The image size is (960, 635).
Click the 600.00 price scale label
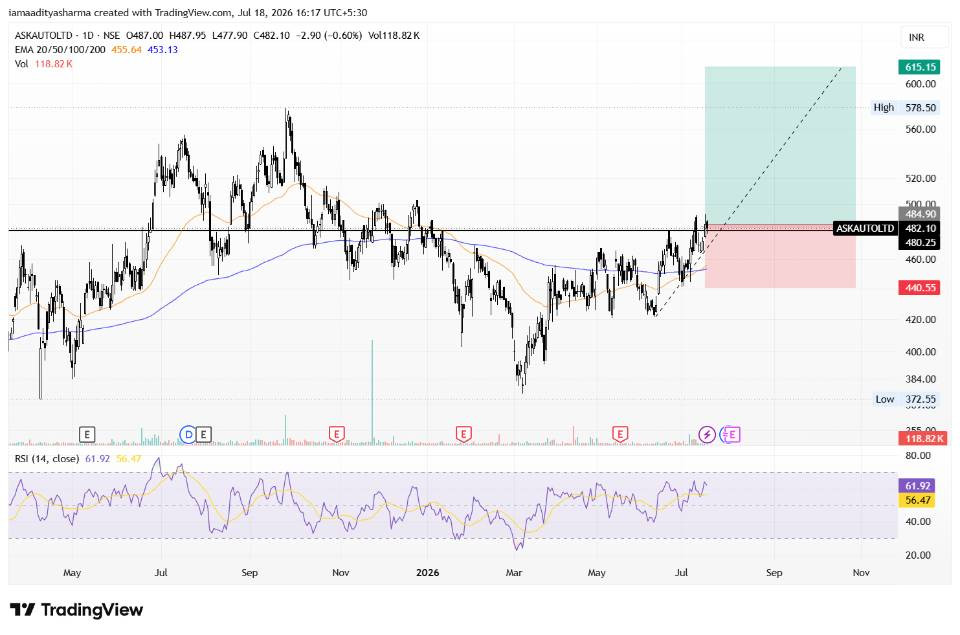tap(921, 84)
